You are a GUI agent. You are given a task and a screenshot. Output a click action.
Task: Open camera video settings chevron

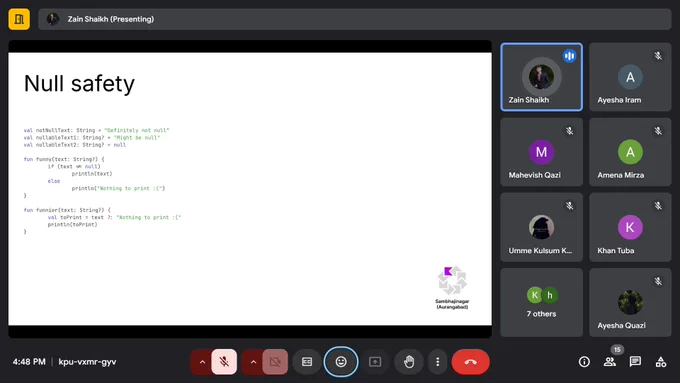(253, 361)
